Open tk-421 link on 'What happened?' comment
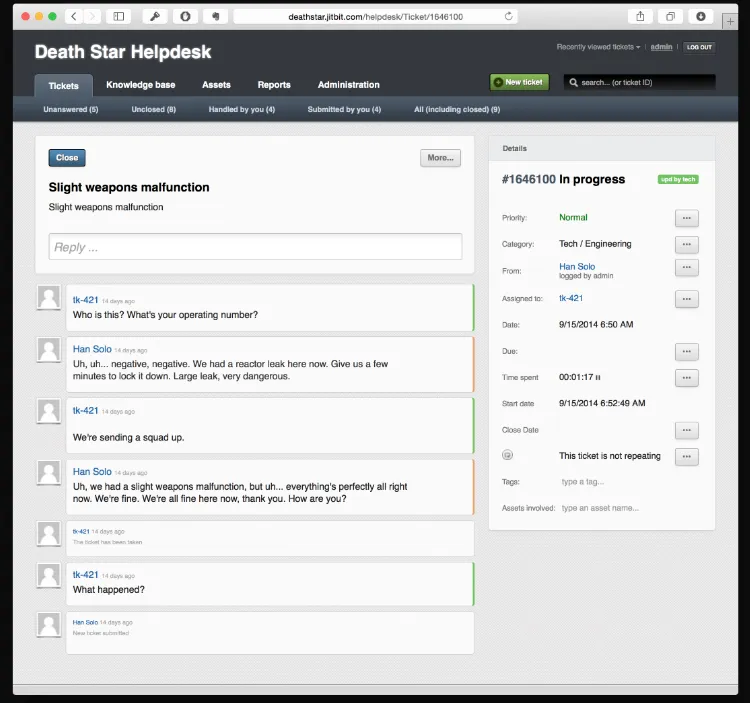Image resolution: width=750 pixels, height=703 pixels. click(x=85, y=574)
